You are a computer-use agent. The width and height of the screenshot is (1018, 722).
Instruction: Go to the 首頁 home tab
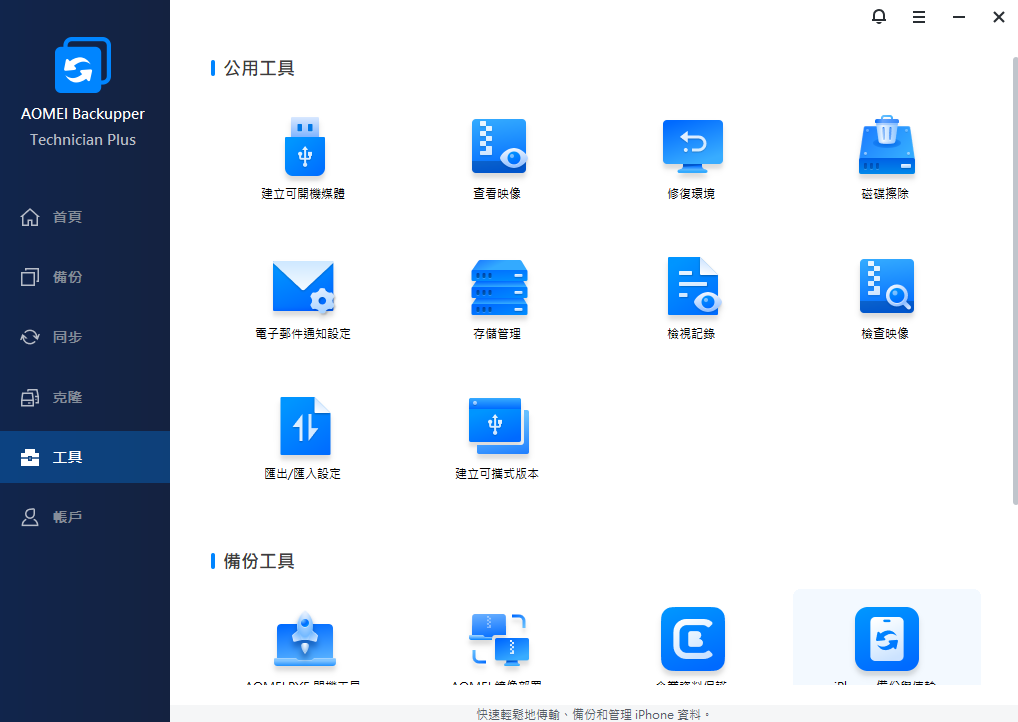point(84,217)
